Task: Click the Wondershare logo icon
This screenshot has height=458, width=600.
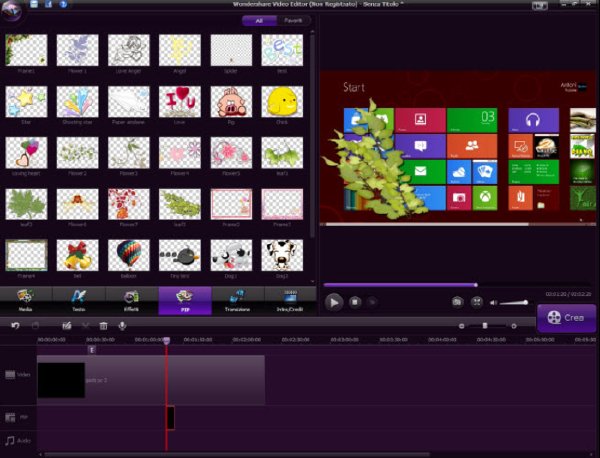Action: click(11, 10)
